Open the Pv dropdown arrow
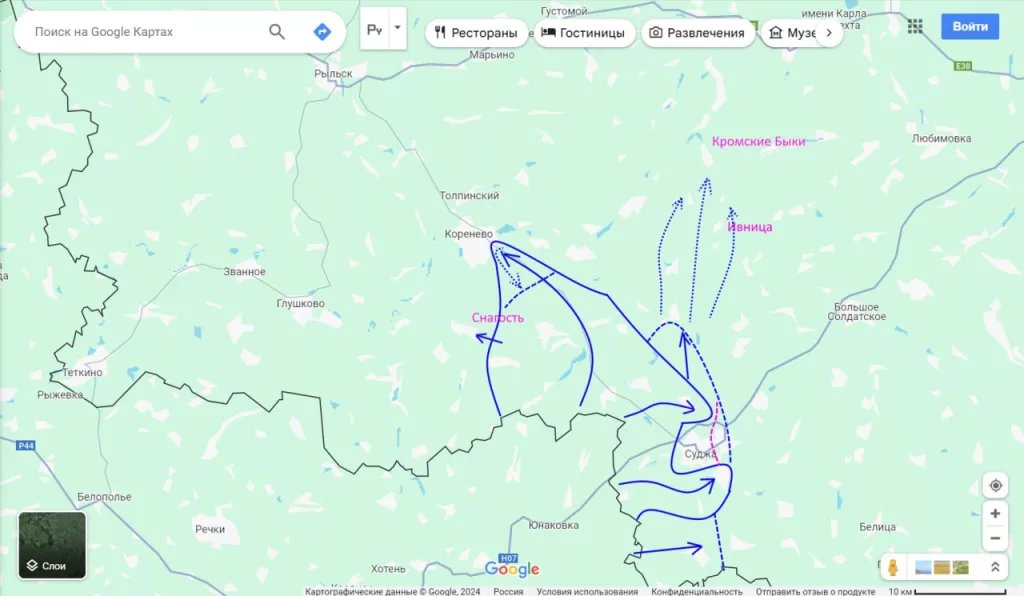The height and width of the screenshot is (596, 1024). click(x=397, y=28)
